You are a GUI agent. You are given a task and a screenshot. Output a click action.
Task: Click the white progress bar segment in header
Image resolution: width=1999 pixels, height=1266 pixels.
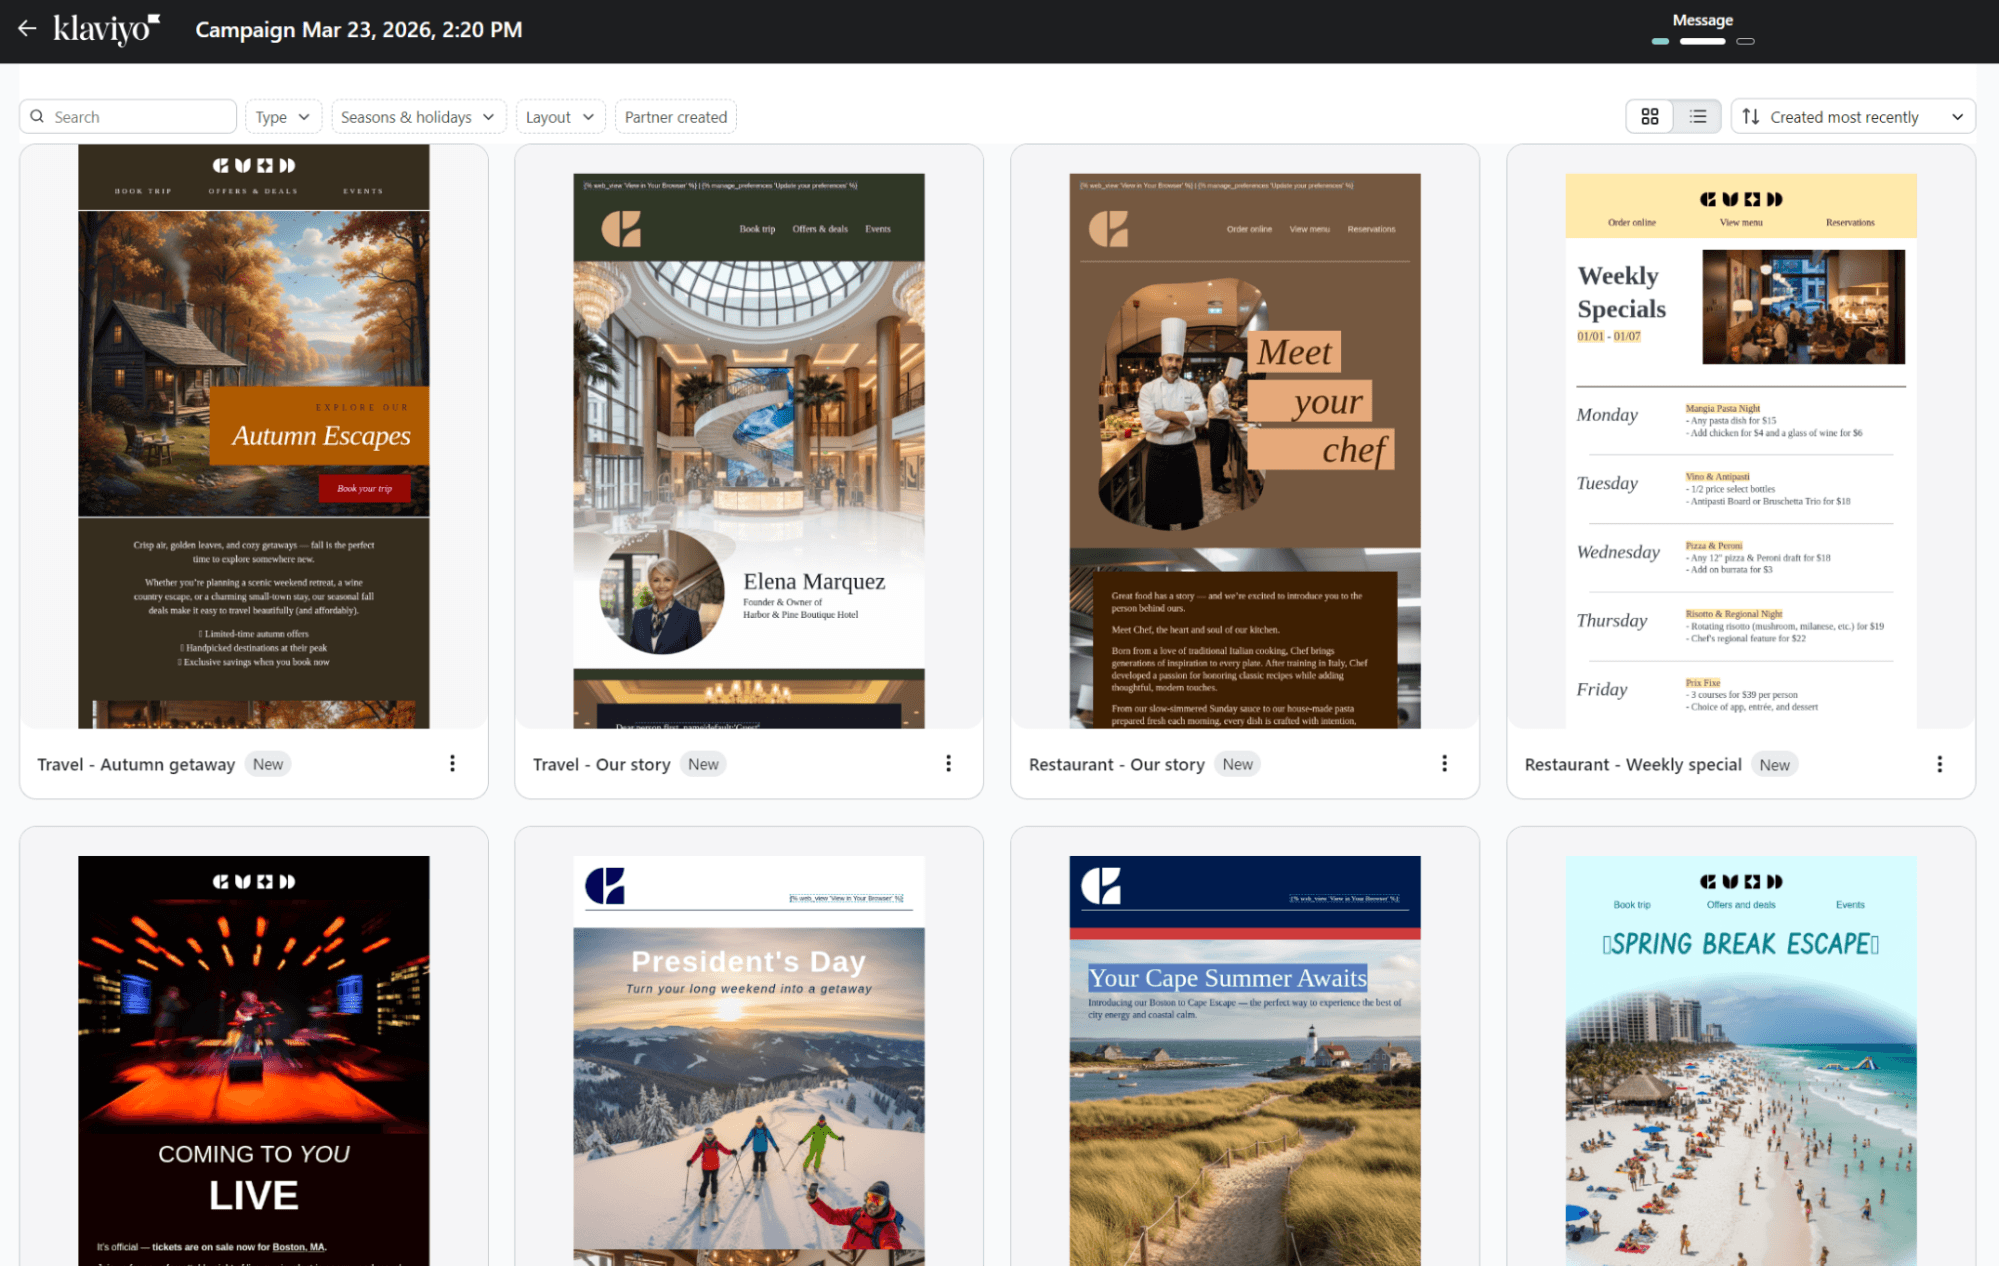[1703, 42]
